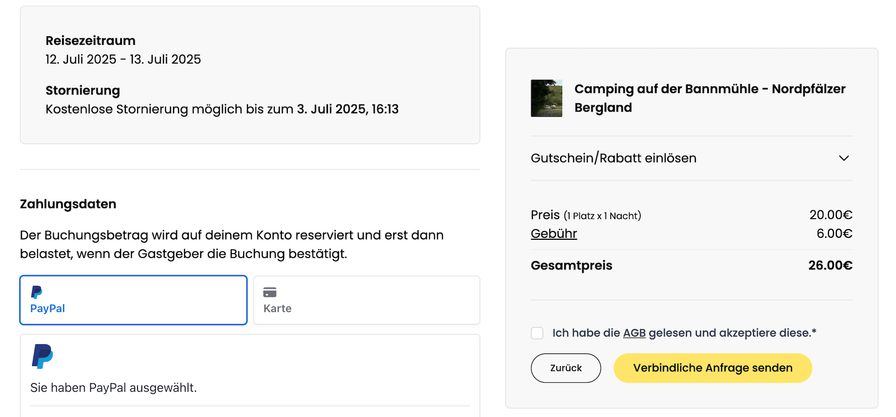
Task: Click the 'Sie haben PayPal ausgewählt' message
Action: (113, 388)
